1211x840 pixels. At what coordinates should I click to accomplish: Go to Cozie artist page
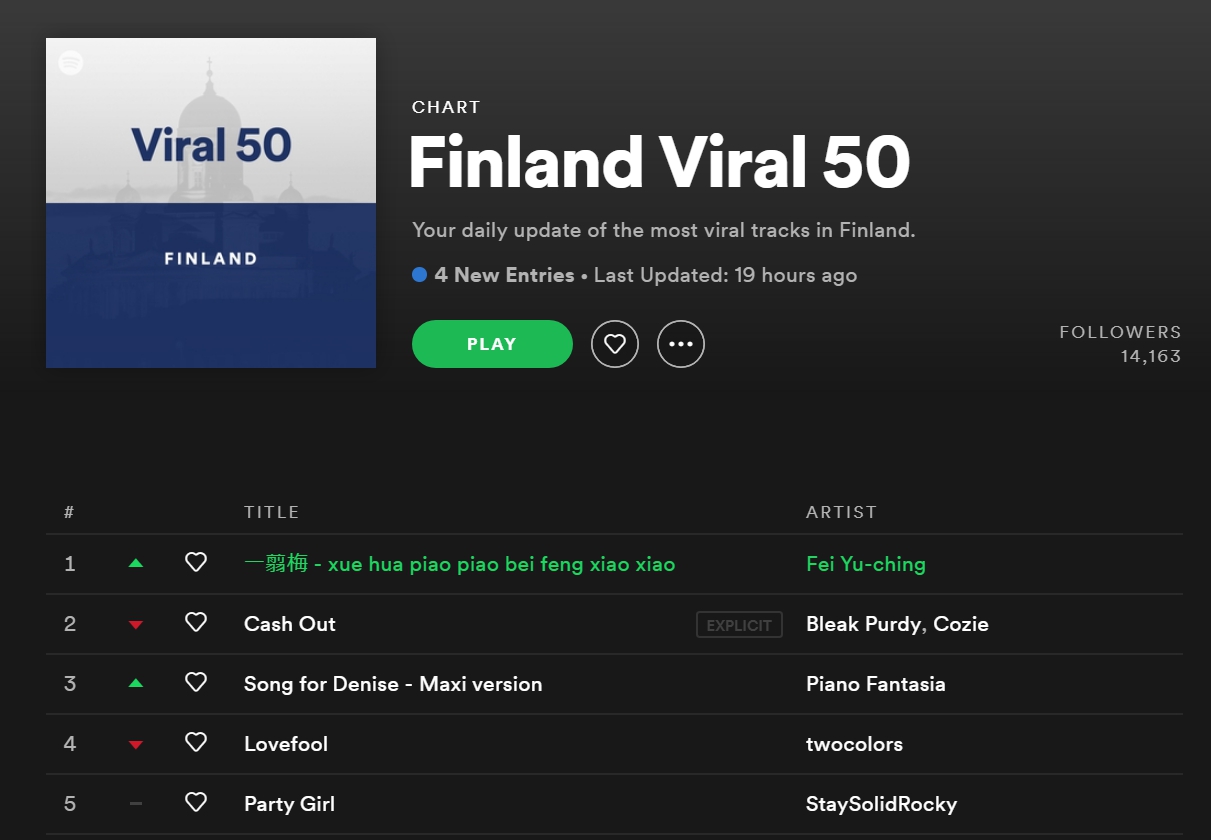pos(961,624)
